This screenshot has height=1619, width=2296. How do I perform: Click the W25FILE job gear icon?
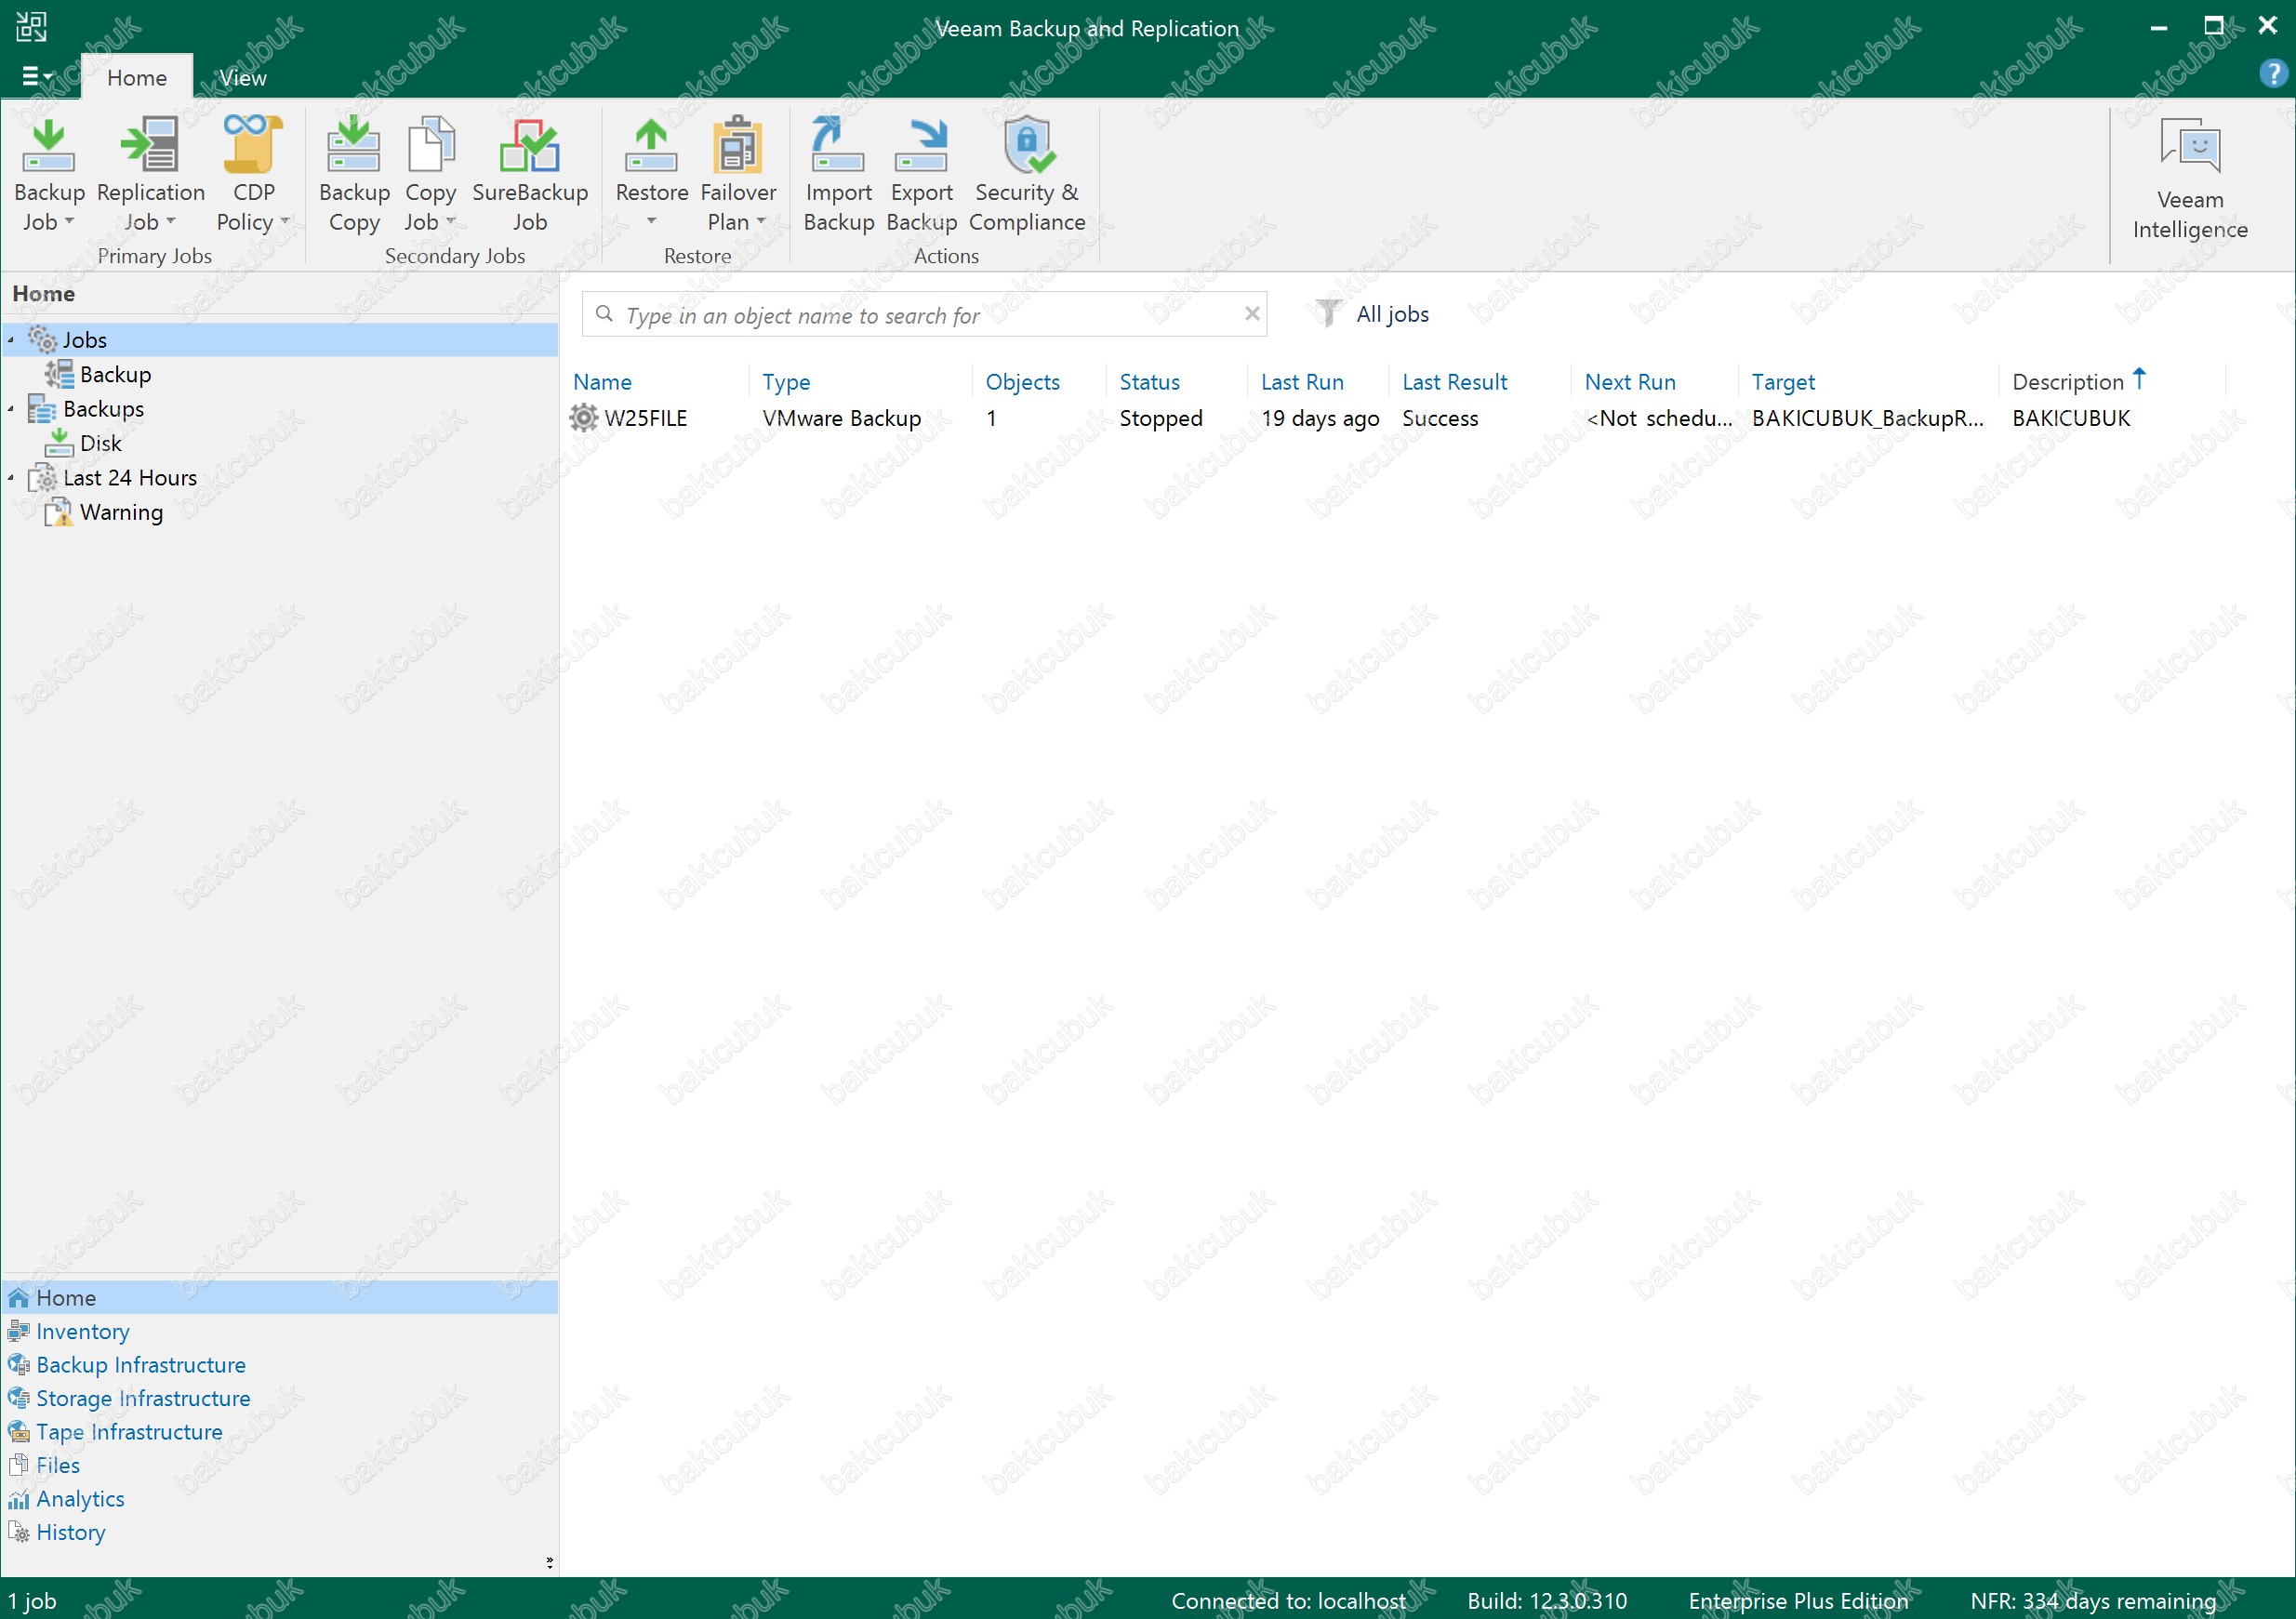pyautogui.click(x=583, y=418)
